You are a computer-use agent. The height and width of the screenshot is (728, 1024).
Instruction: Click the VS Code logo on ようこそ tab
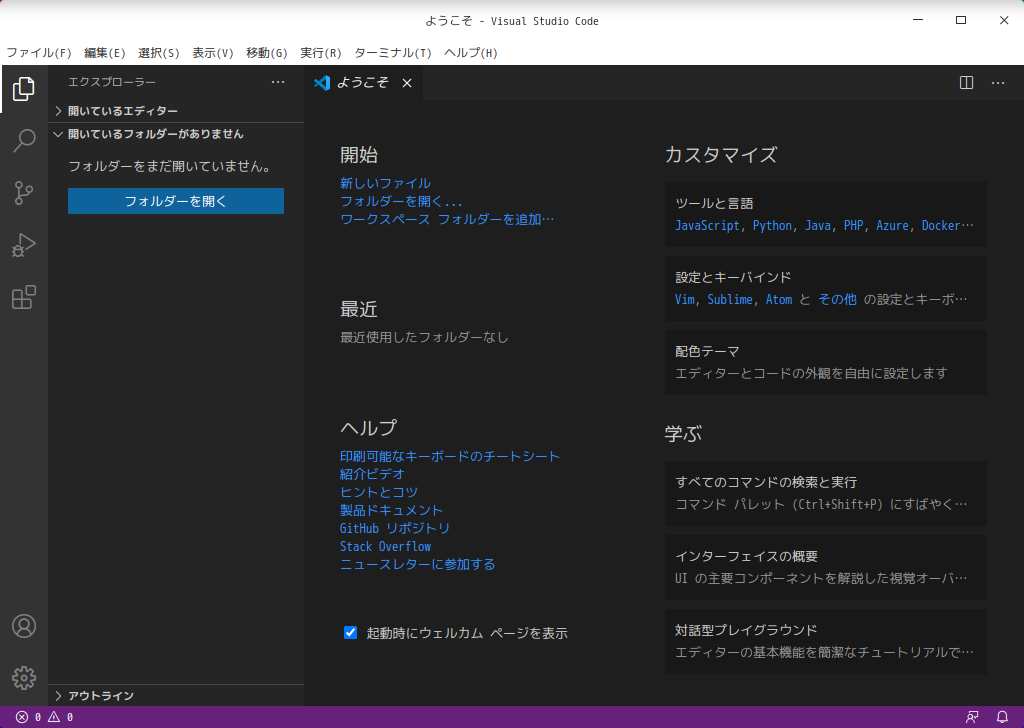tap(322, 83)
